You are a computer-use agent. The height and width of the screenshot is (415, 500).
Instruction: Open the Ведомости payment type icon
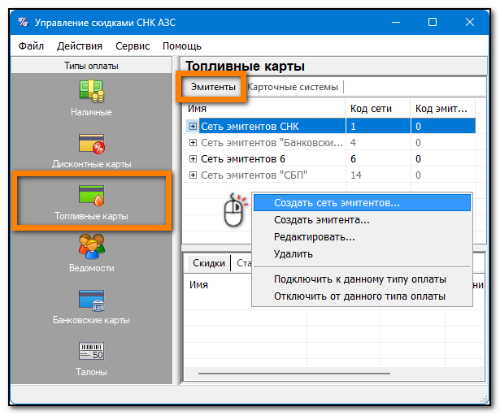(x=92, y=246)
